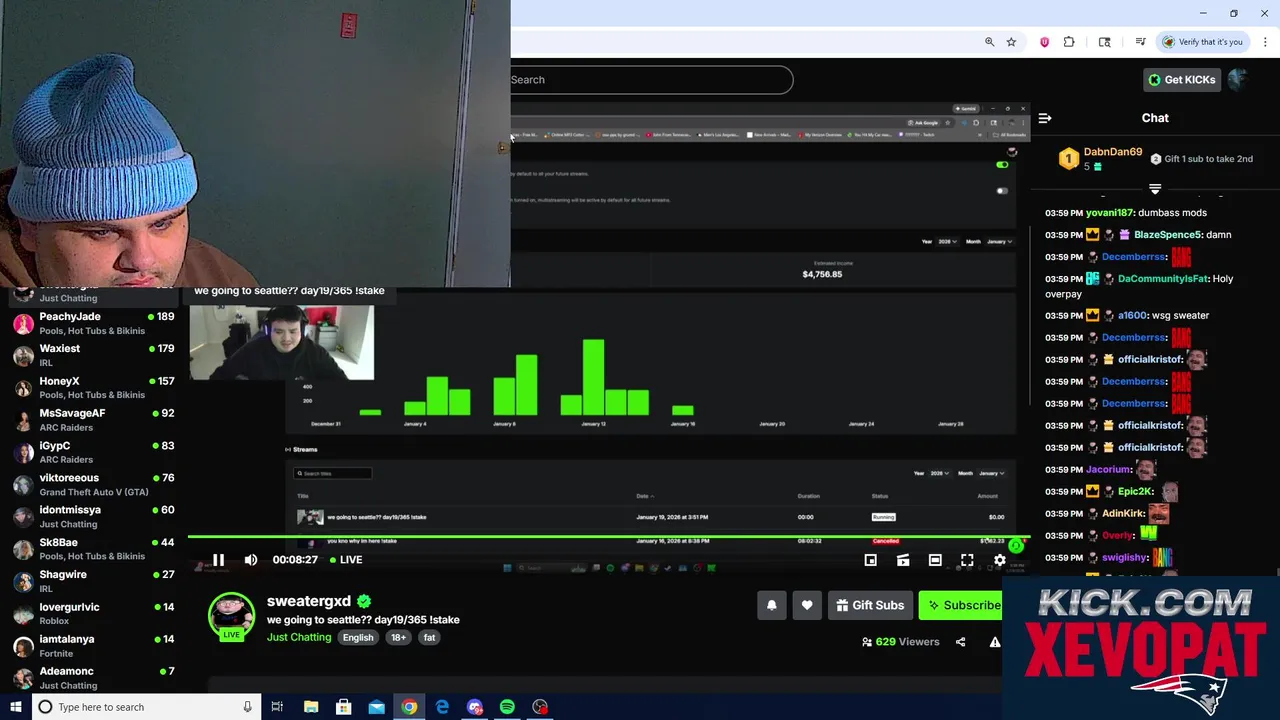Toggle the green switch in streamed dashboard

pos(1002,165)
